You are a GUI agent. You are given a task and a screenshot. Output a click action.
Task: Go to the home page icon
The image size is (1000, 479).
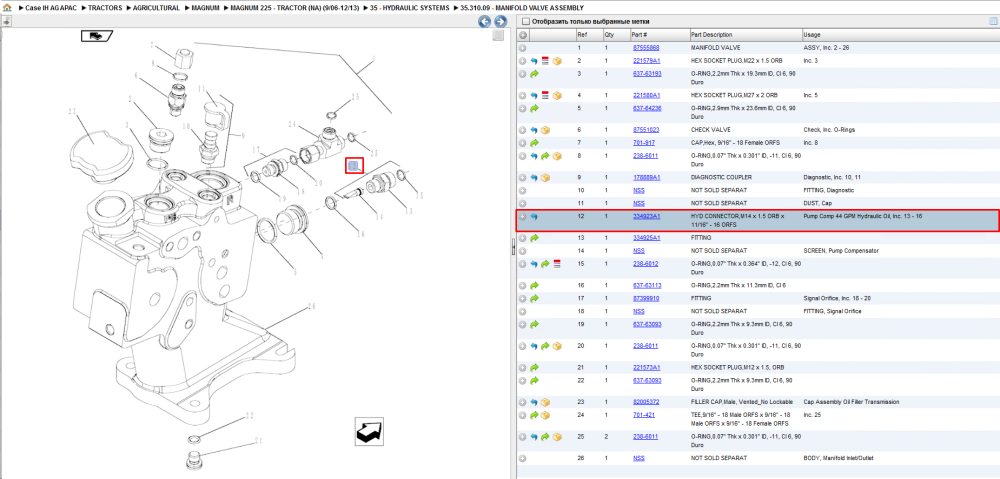[8, 8]
